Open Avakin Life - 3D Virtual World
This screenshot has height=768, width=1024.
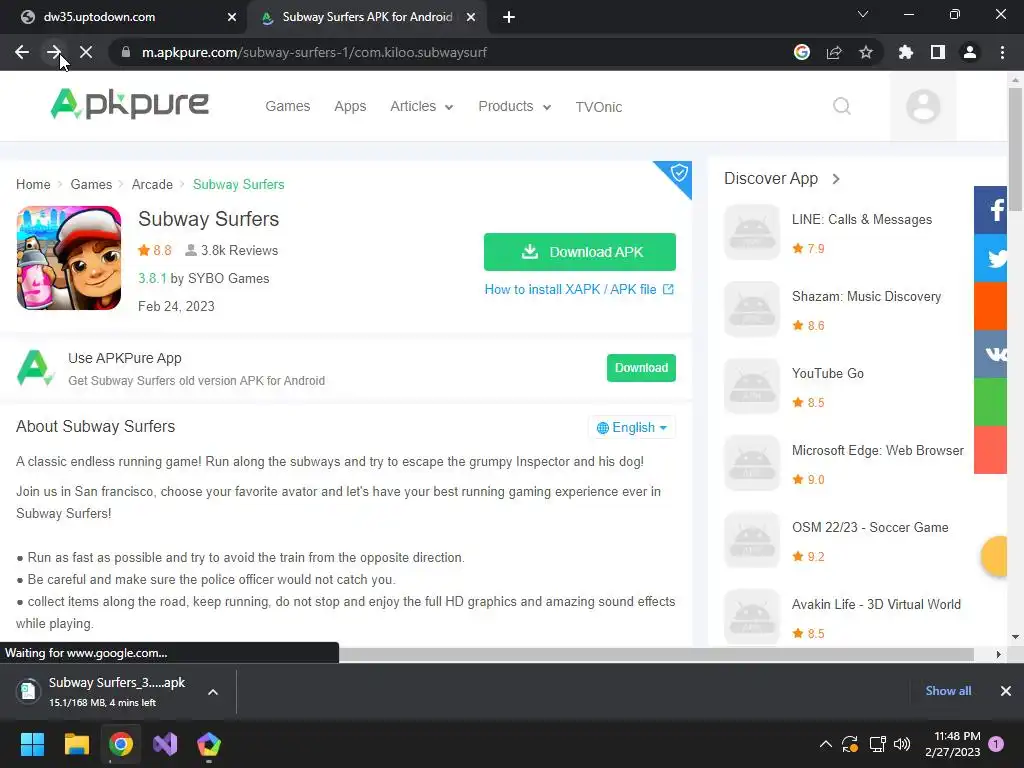point(876,605)
